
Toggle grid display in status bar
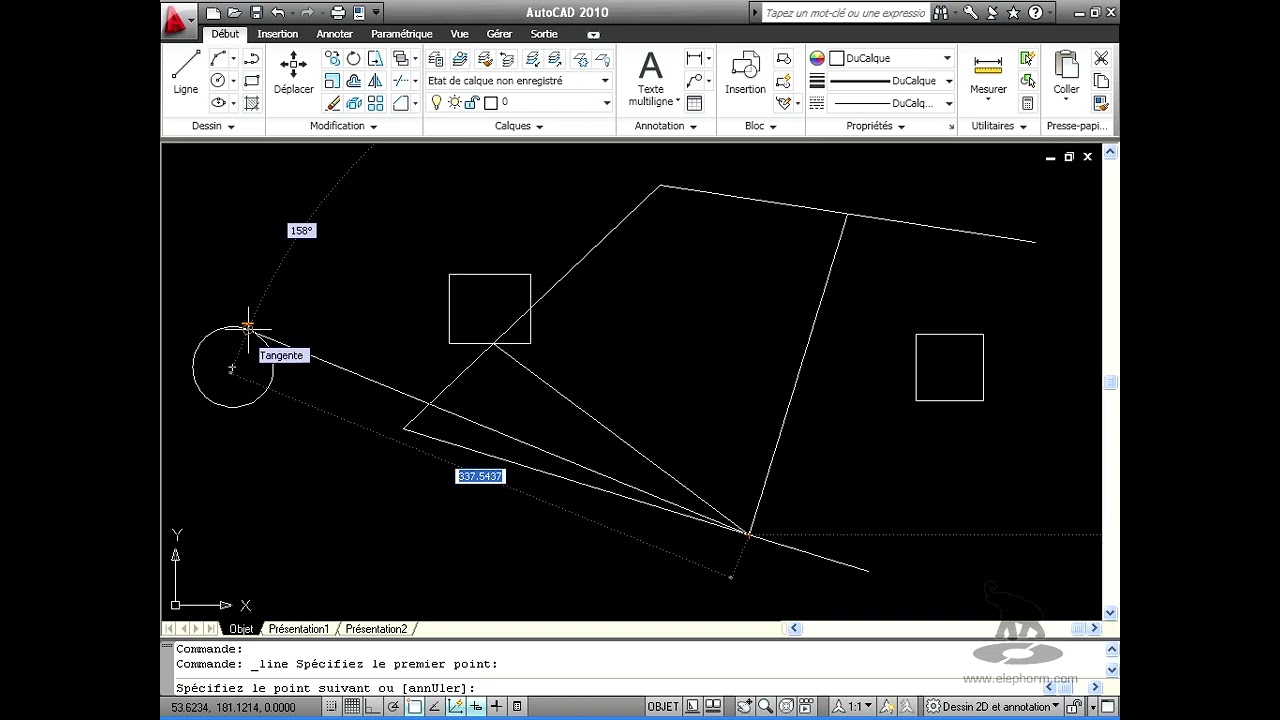pos(352,706)
